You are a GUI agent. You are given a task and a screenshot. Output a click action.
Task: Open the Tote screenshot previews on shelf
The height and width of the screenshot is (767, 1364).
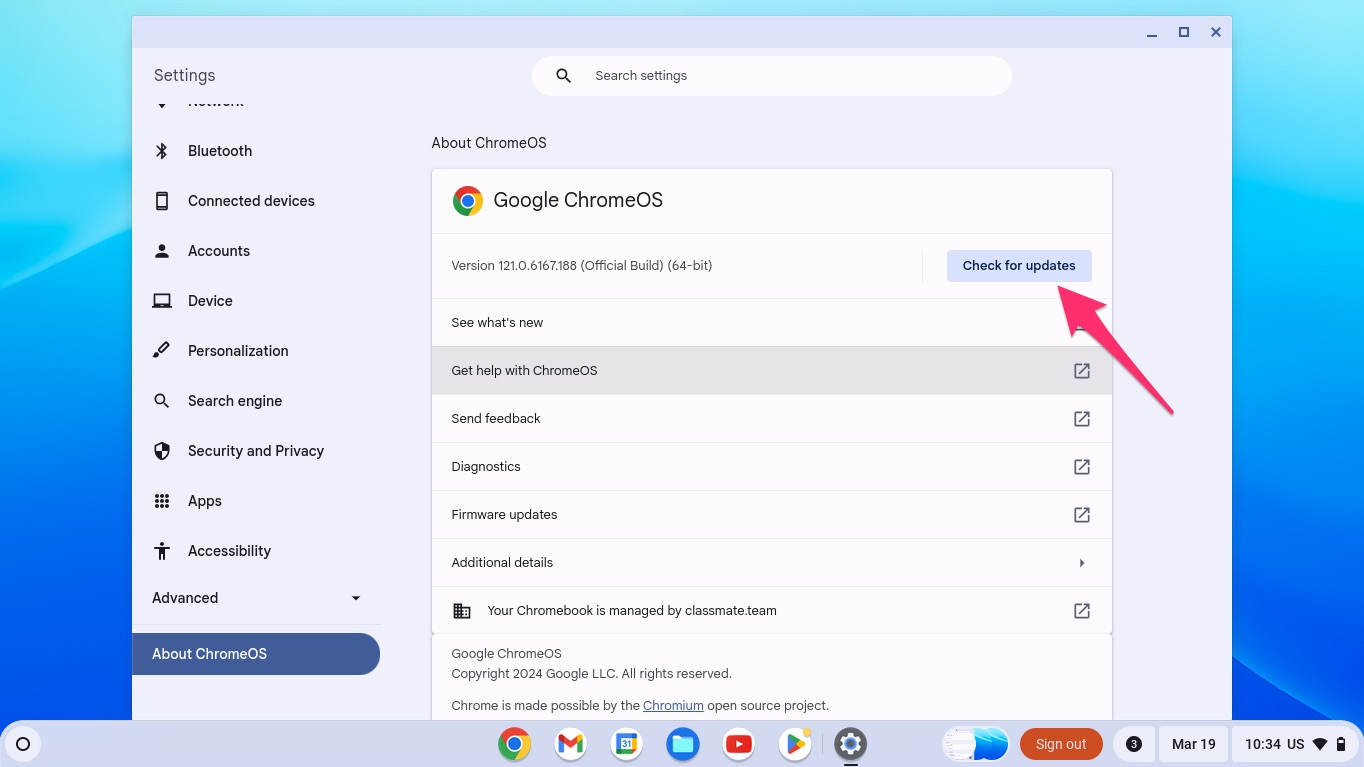click(x=975, y=744)
